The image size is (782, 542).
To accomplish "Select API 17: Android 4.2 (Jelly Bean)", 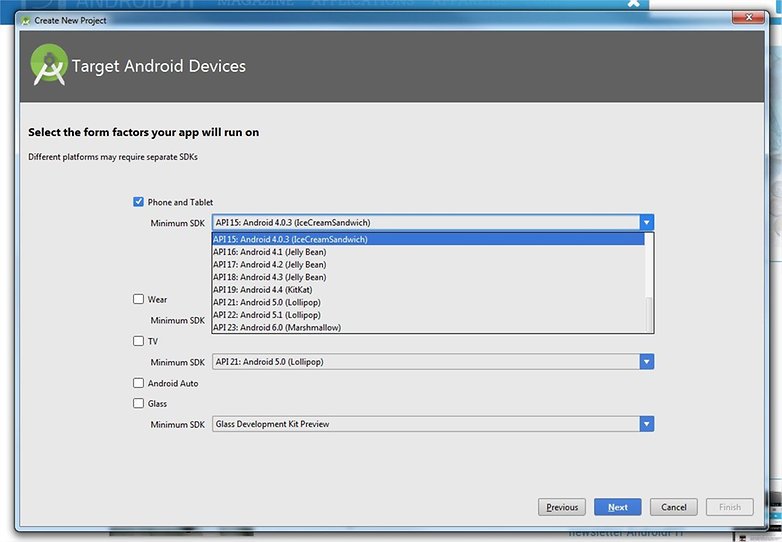I will tap(428, 264).
